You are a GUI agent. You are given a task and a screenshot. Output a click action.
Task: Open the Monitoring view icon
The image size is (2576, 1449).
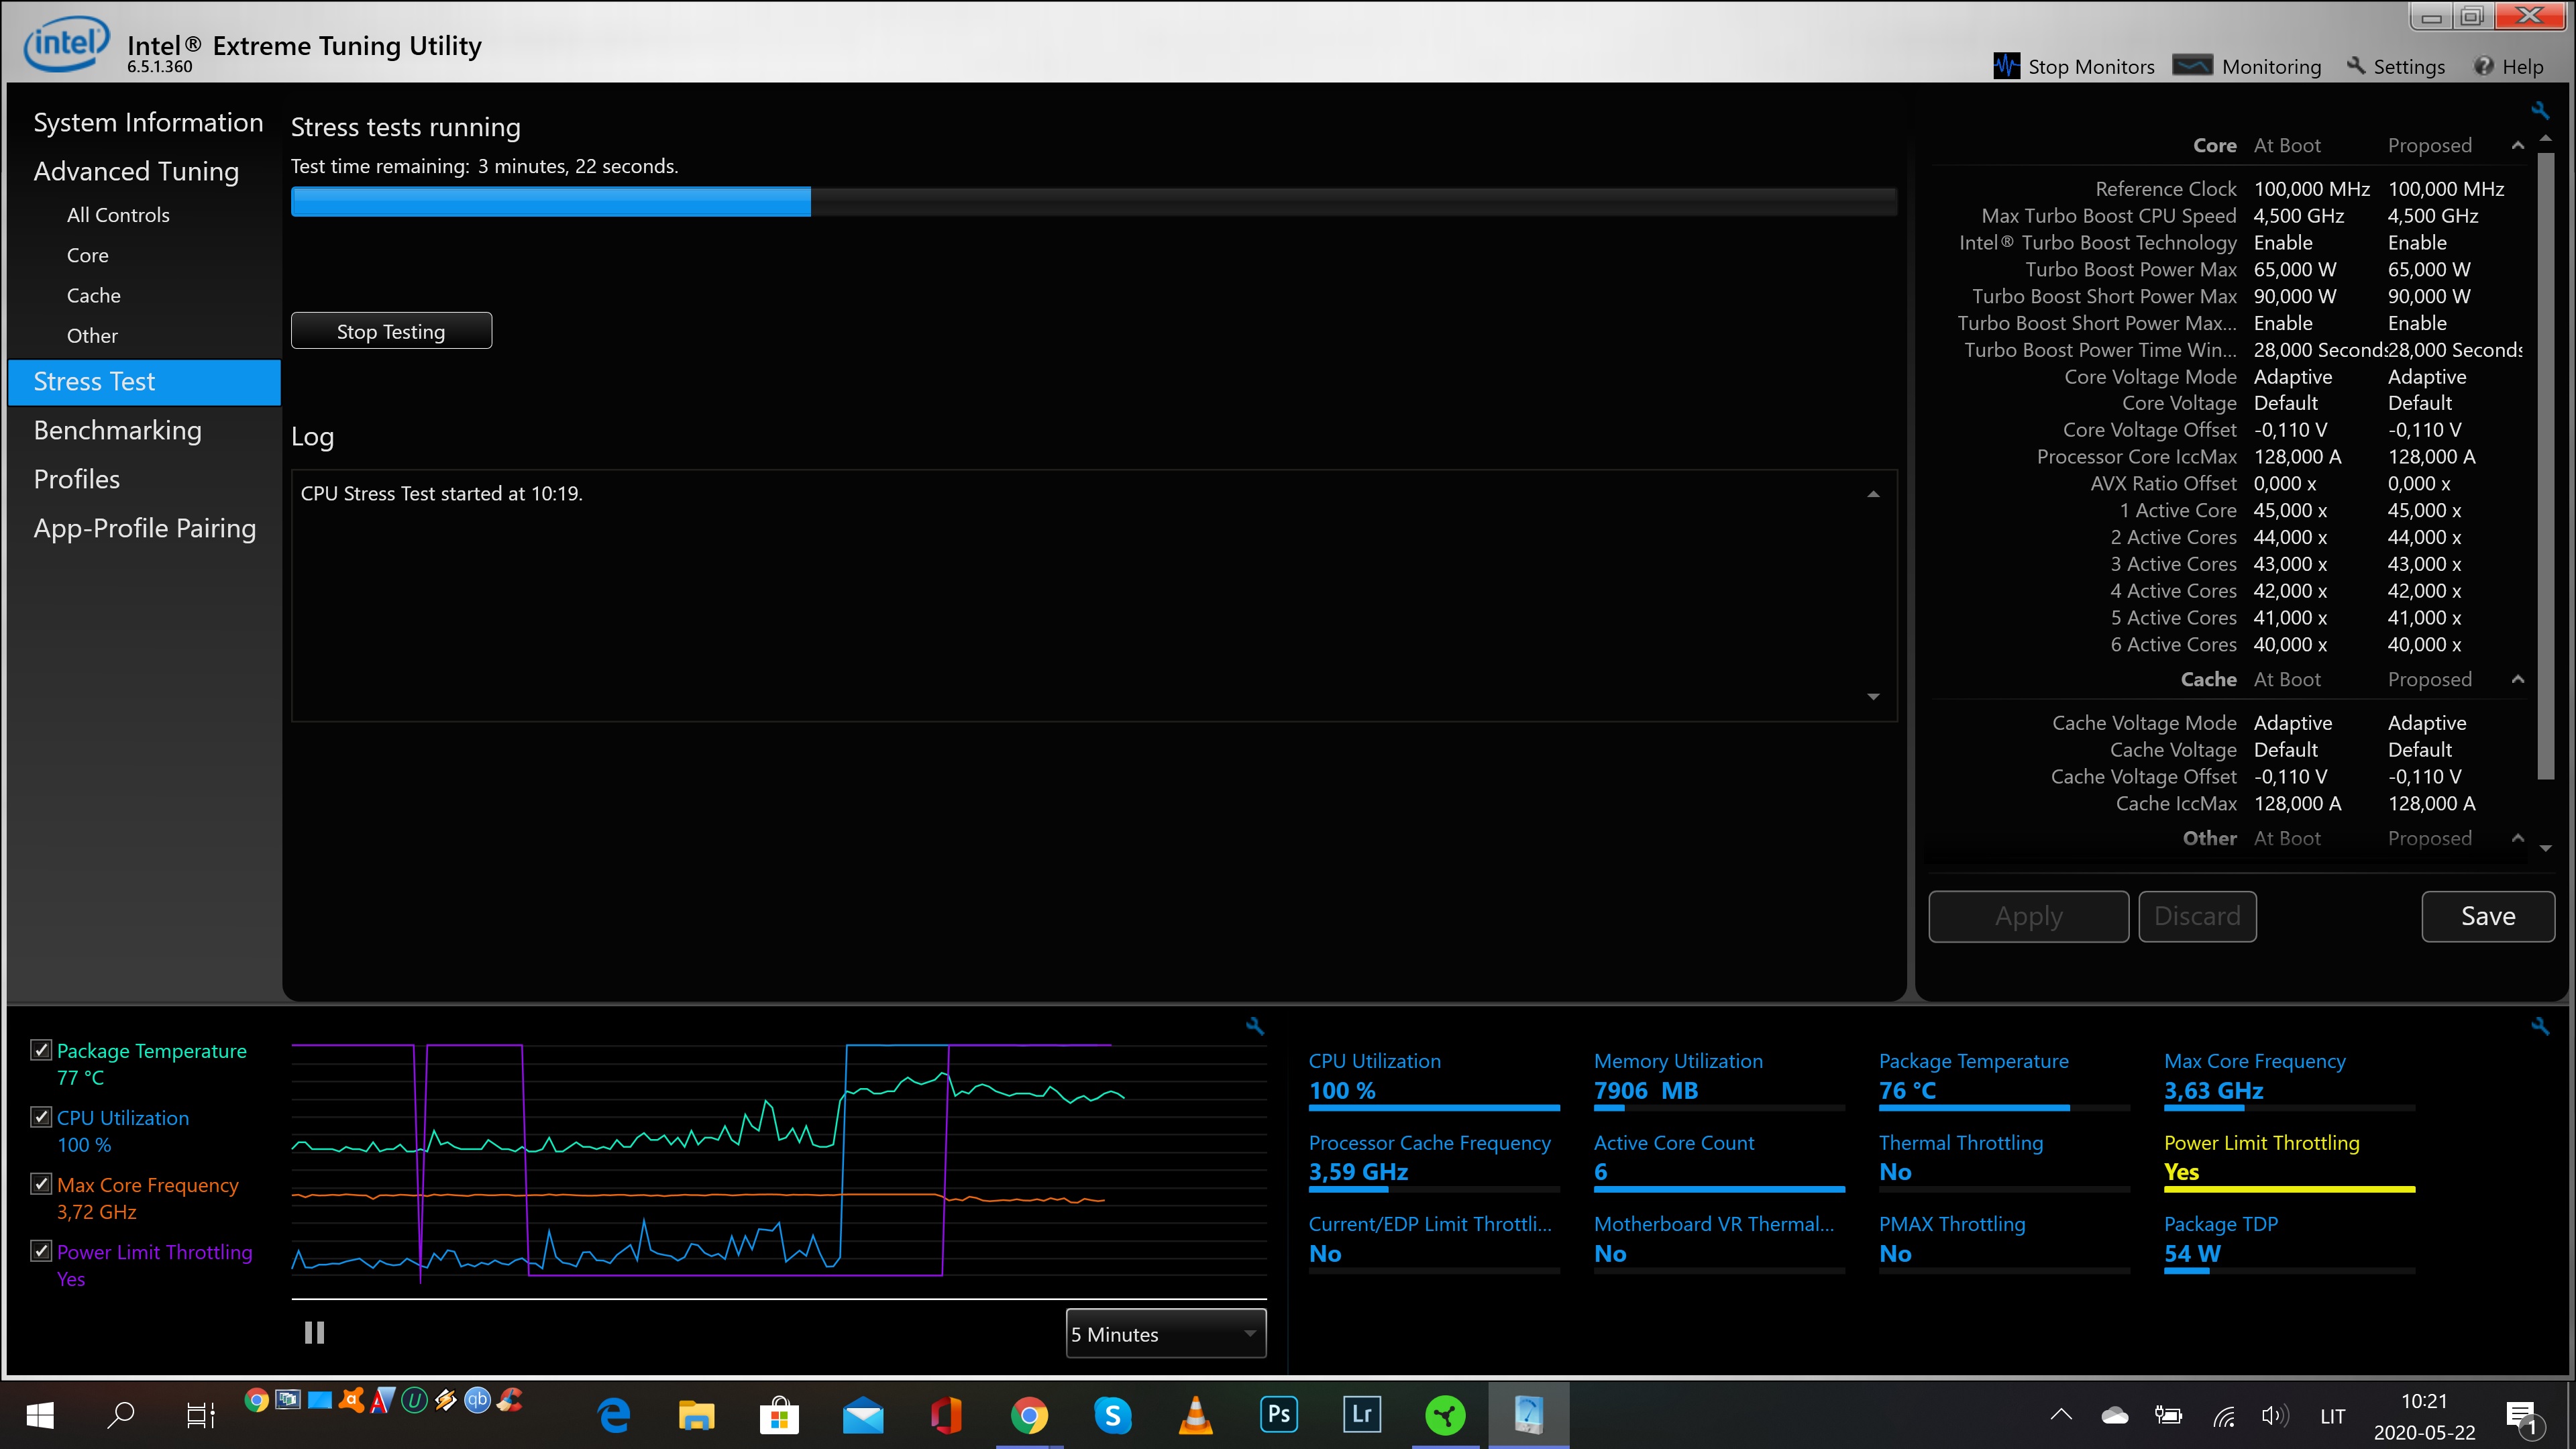[2192, 66]
